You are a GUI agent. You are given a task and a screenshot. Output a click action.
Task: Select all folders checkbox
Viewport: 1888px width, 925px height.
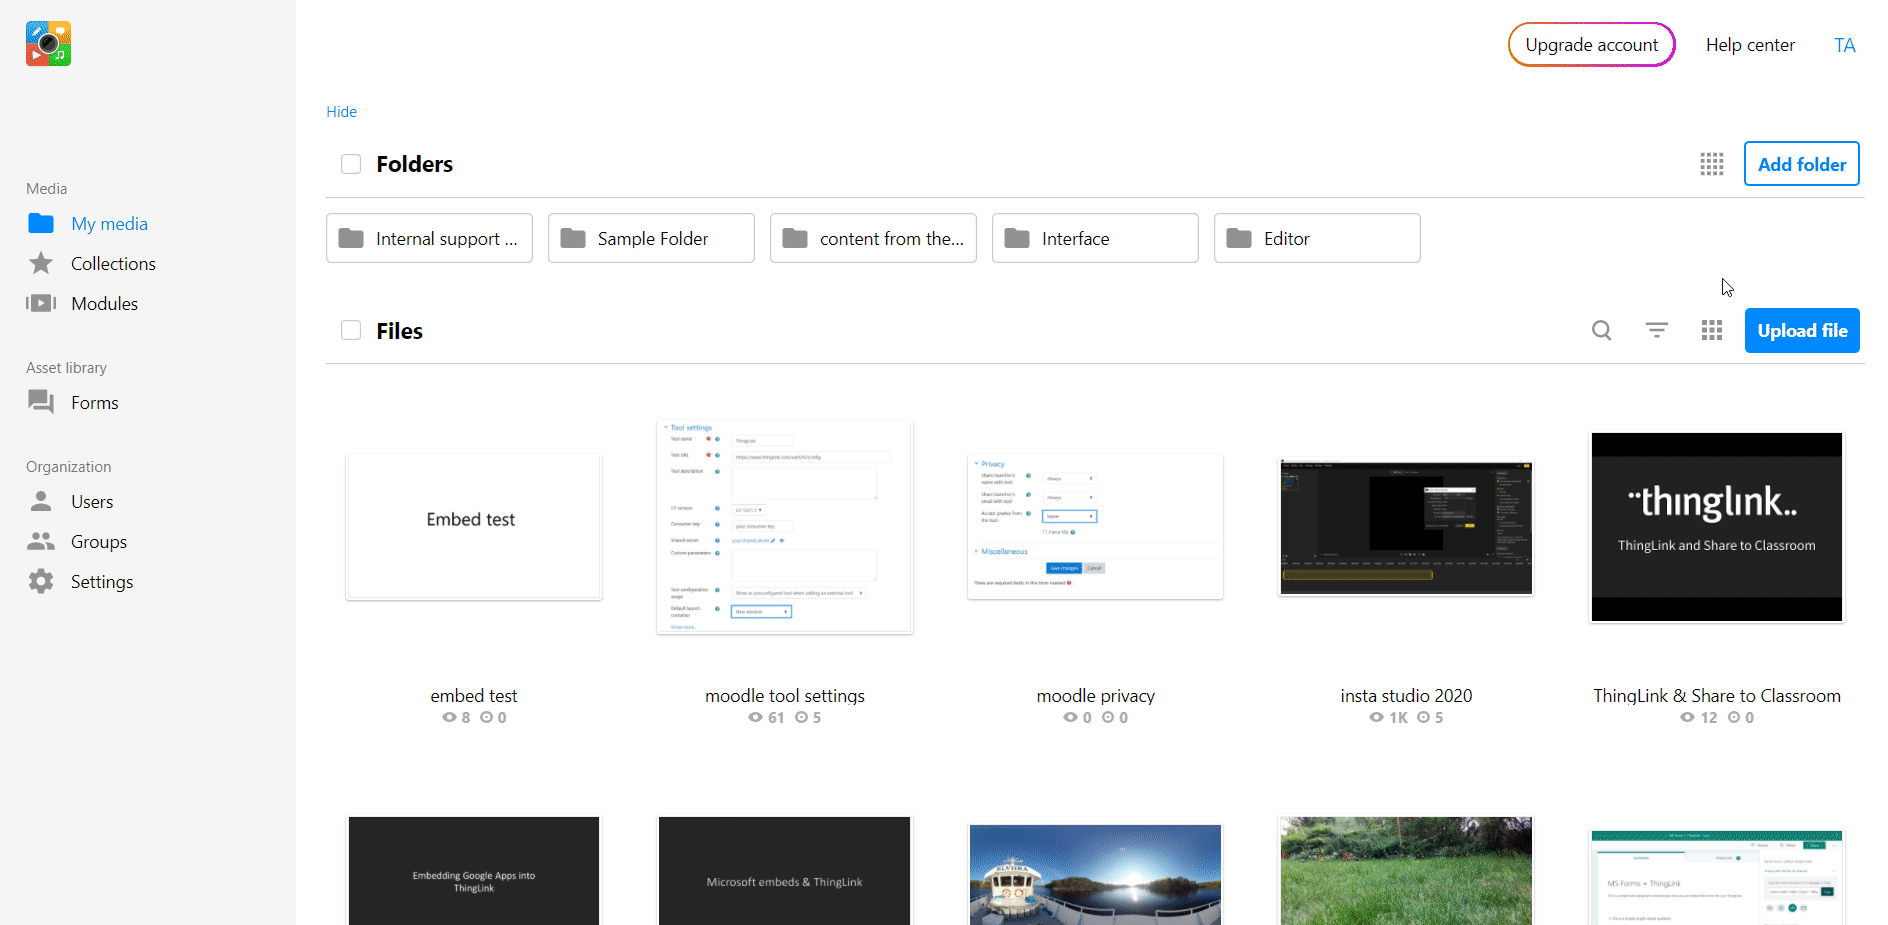point(351,164)
